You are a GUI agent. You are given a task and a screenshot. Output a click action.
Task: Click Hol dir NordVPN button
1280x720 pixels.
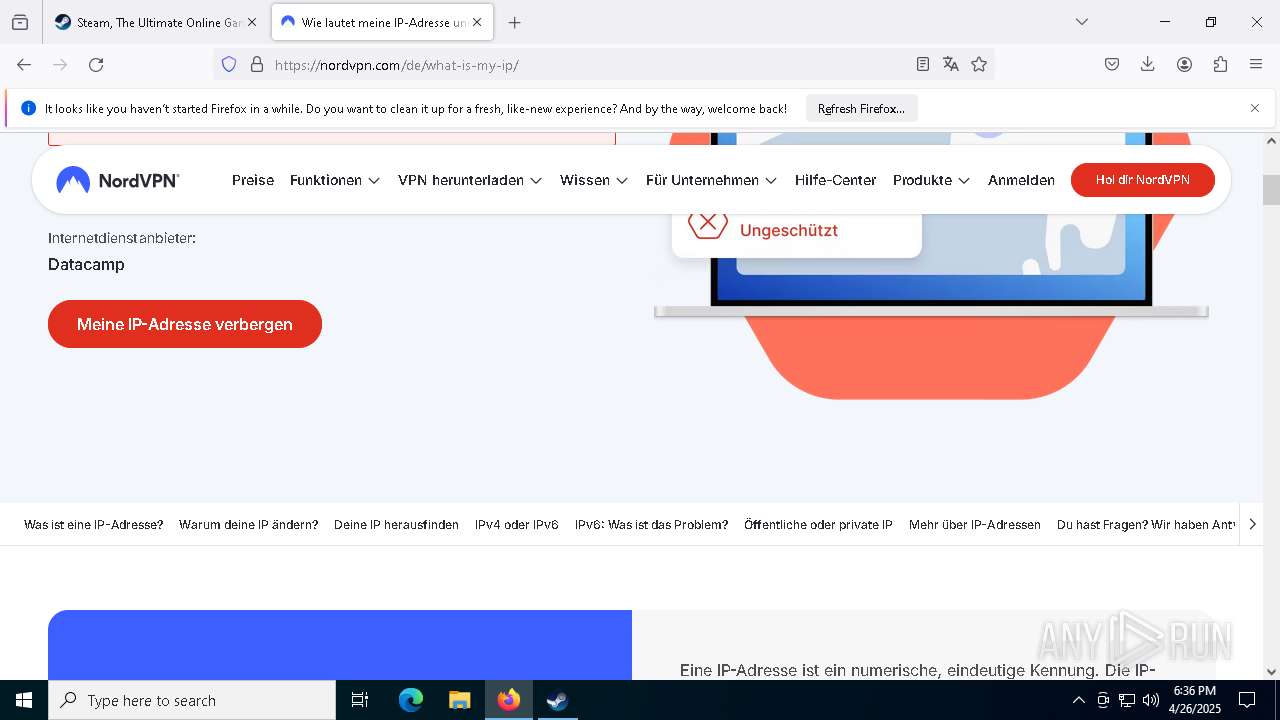point(1143,180)
